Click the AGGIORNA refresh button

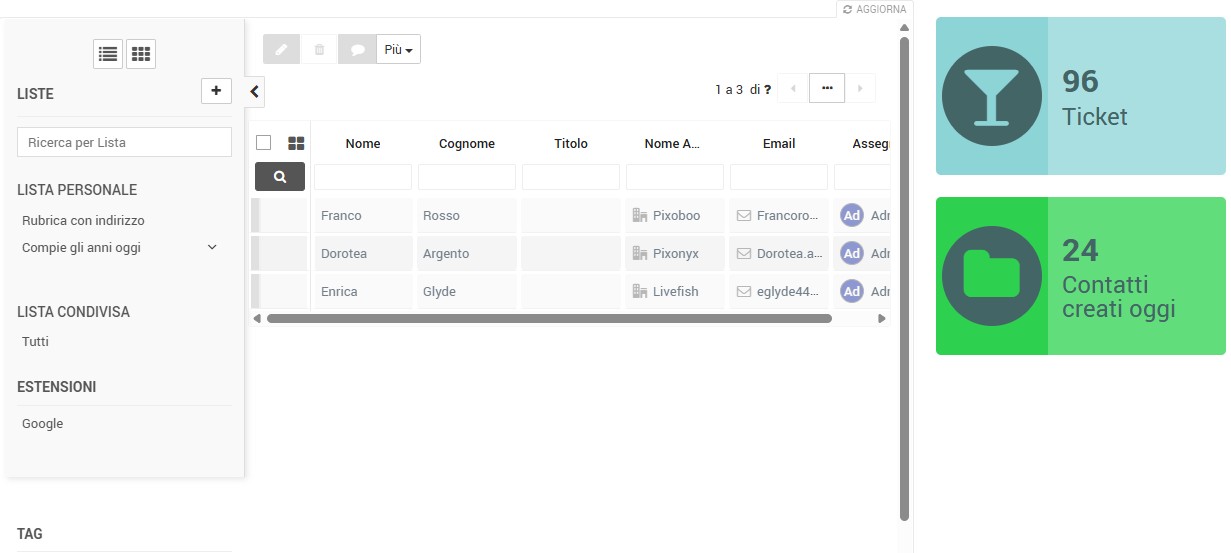[875, 9]
